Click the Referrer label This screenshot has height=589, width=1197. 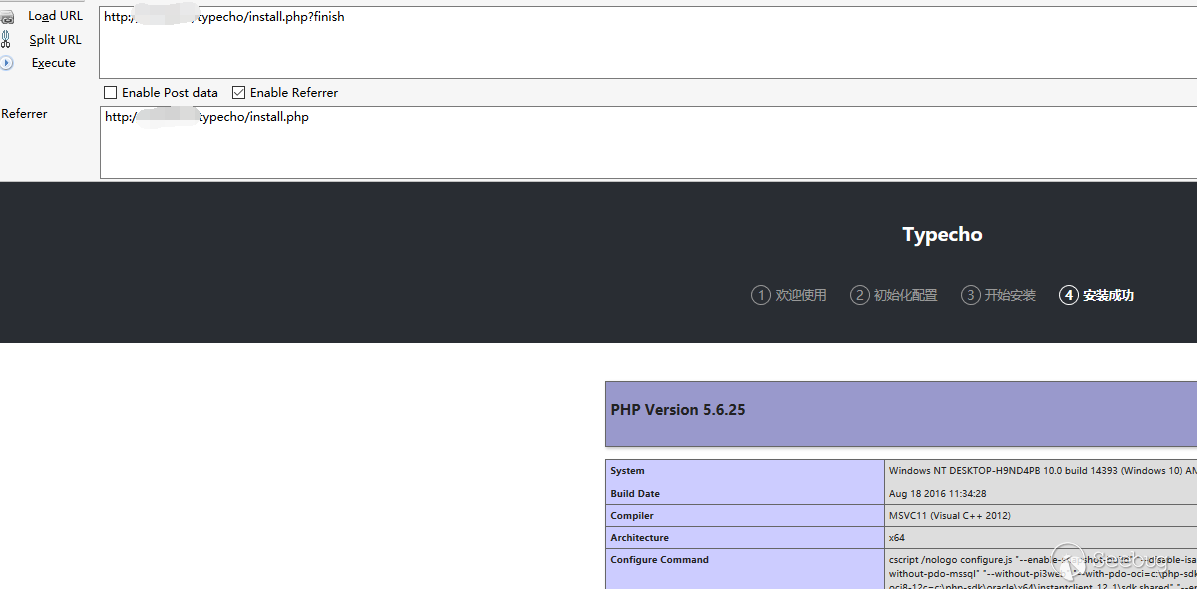coord(24,114)
